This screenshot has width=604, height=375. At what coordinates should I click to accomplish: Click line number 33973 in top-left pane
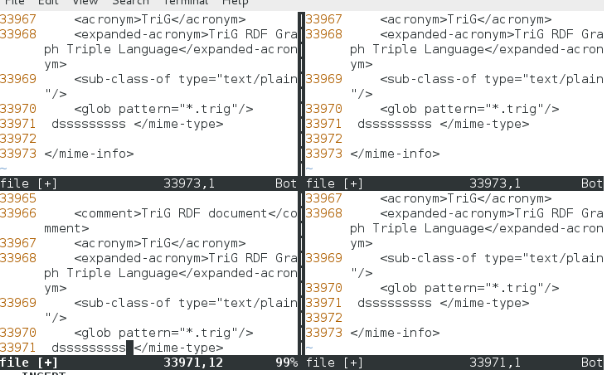18,154
